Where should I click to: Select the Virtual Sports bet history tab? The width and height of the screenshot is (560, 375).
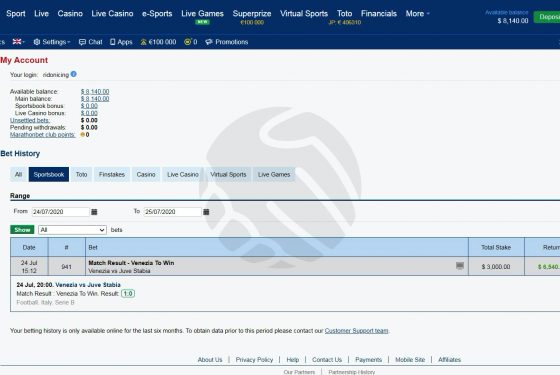click(228, 174)
